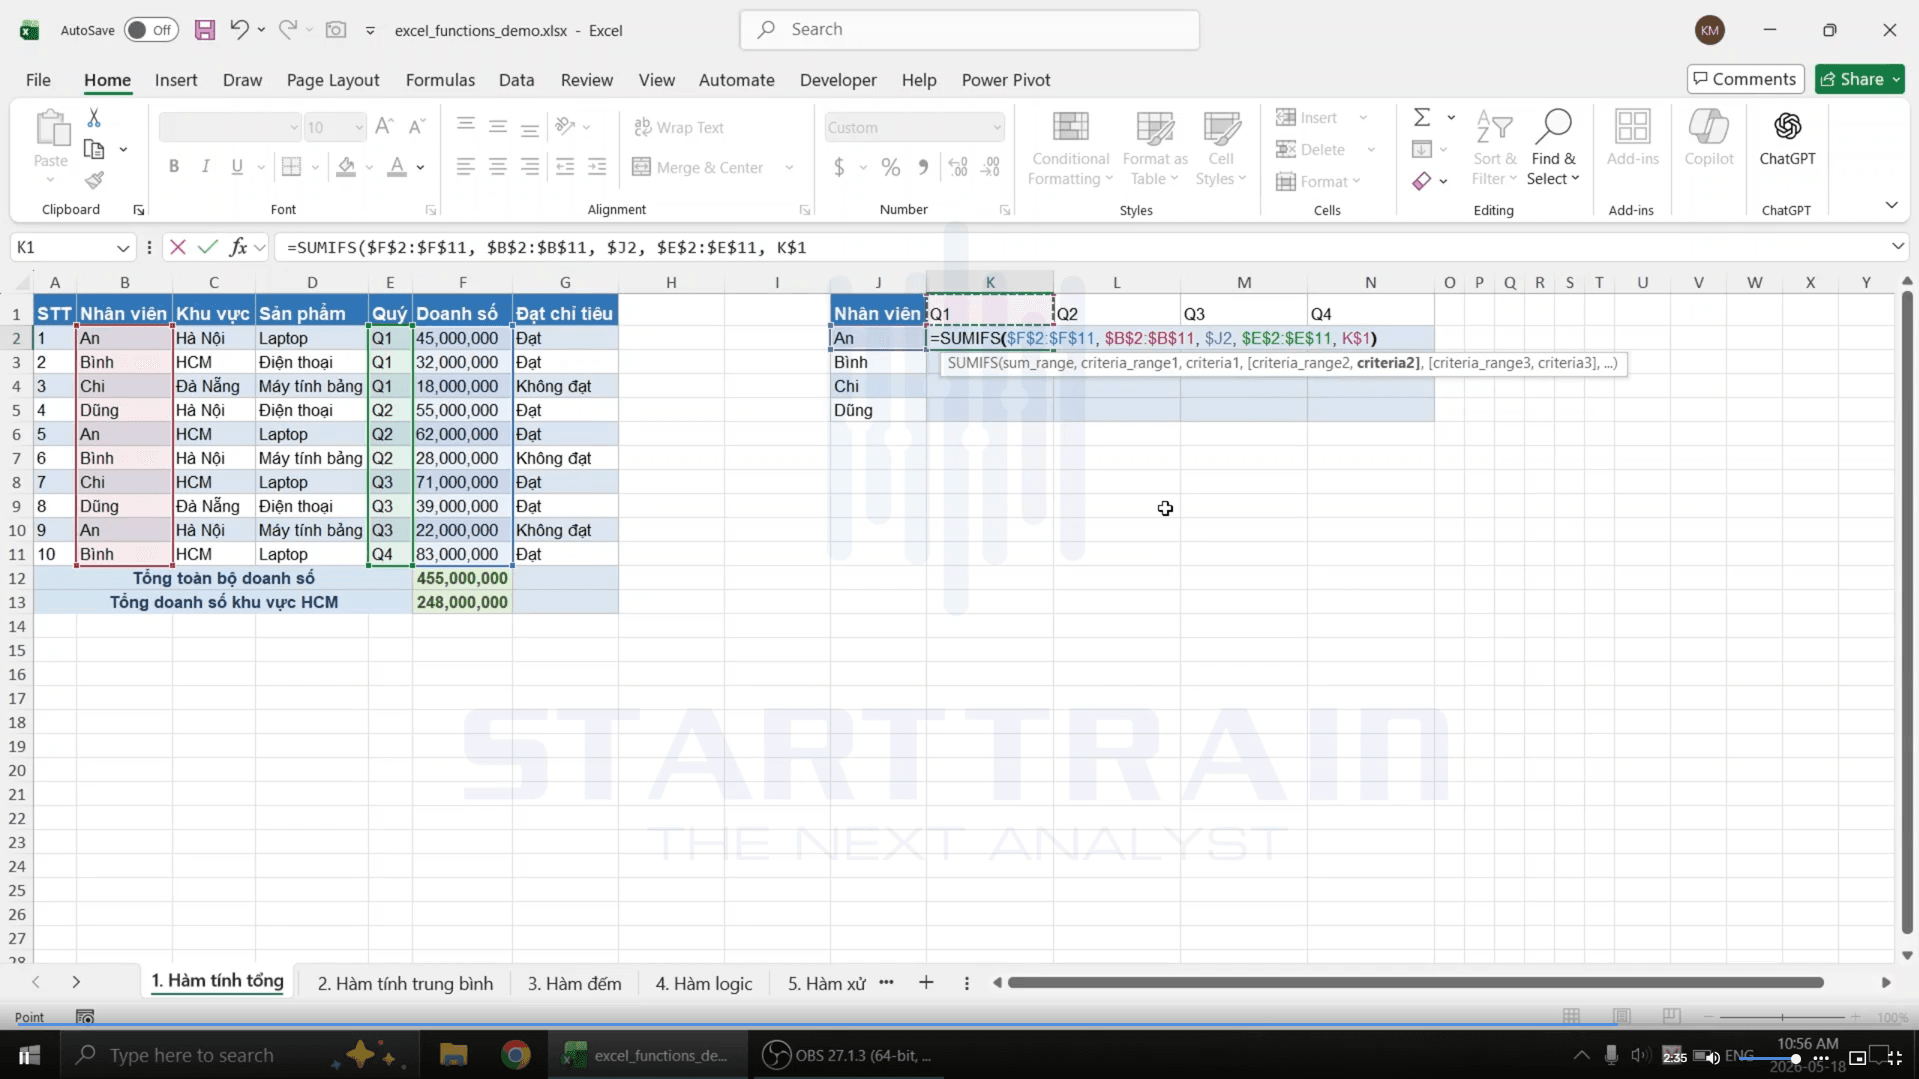
Task: Toggle Underline formatting
Action: tap(237, 167)
